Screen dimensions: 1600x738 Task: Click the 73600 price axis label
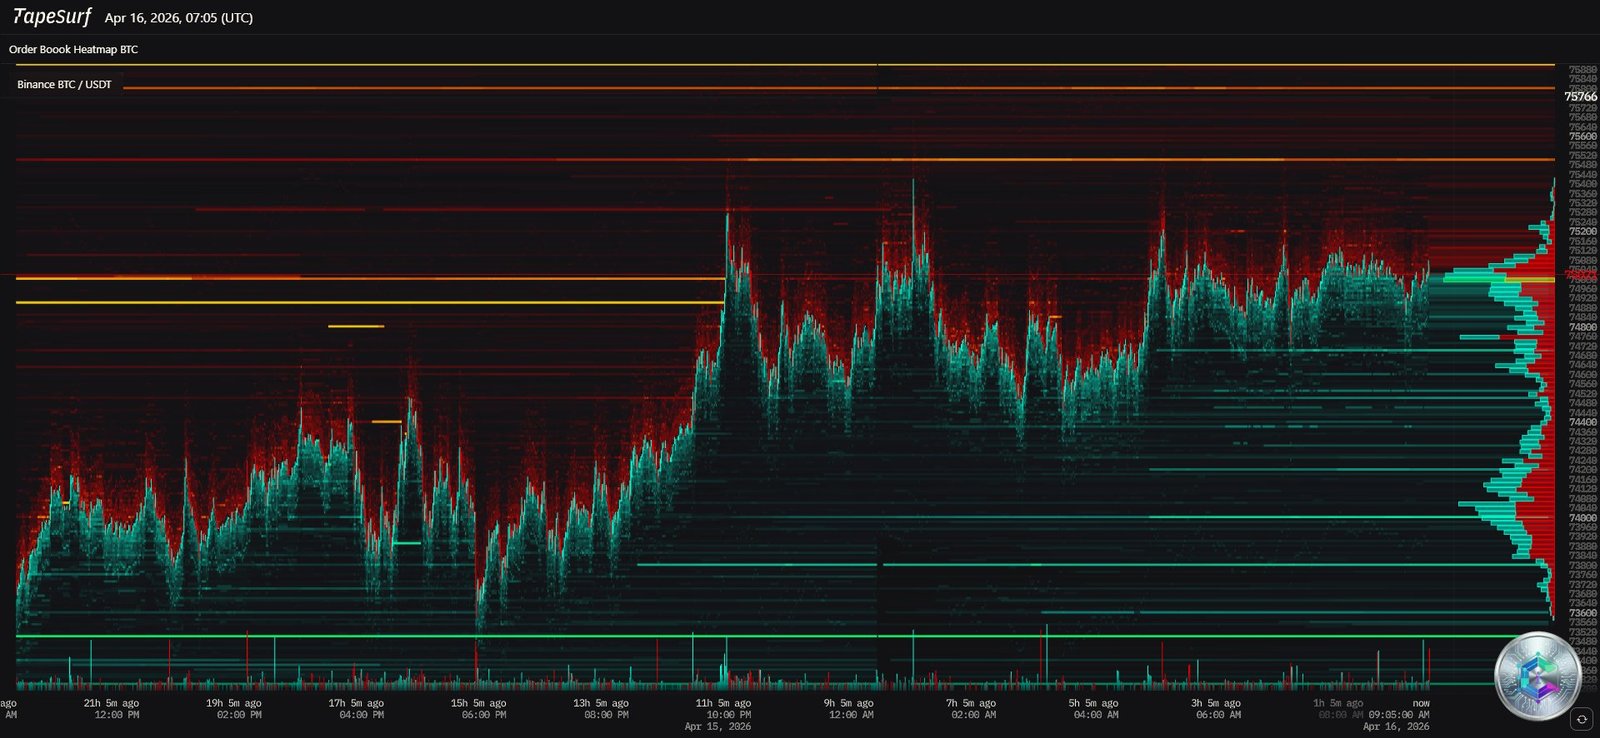[1583, 613]
